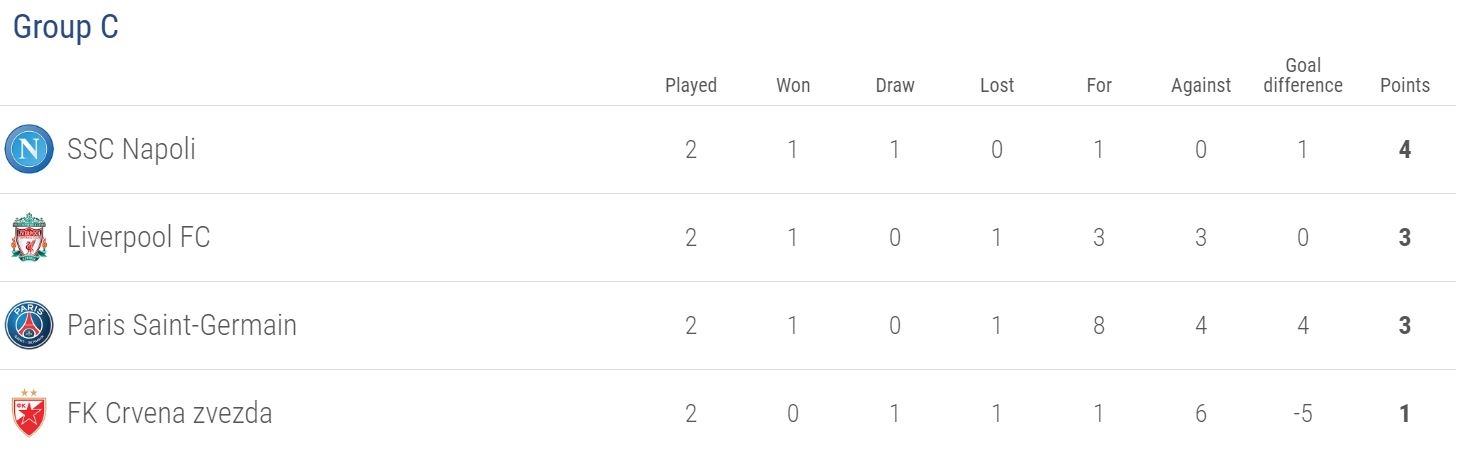Click the For goals column header
Screen dimensions: 1459x464
(1099, 85)
